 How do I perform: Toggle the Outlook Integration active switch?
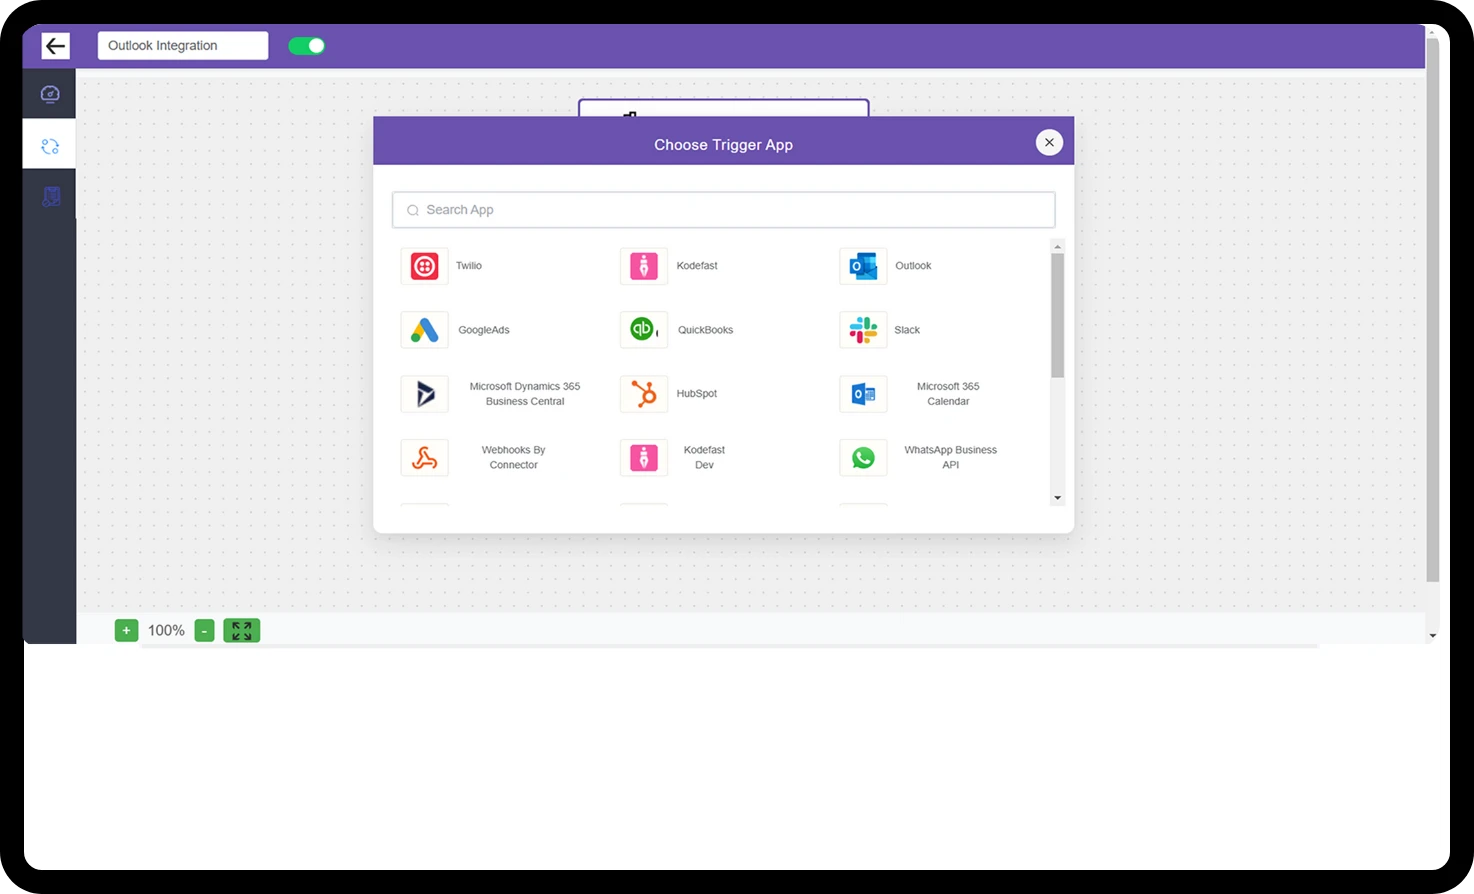307,45
